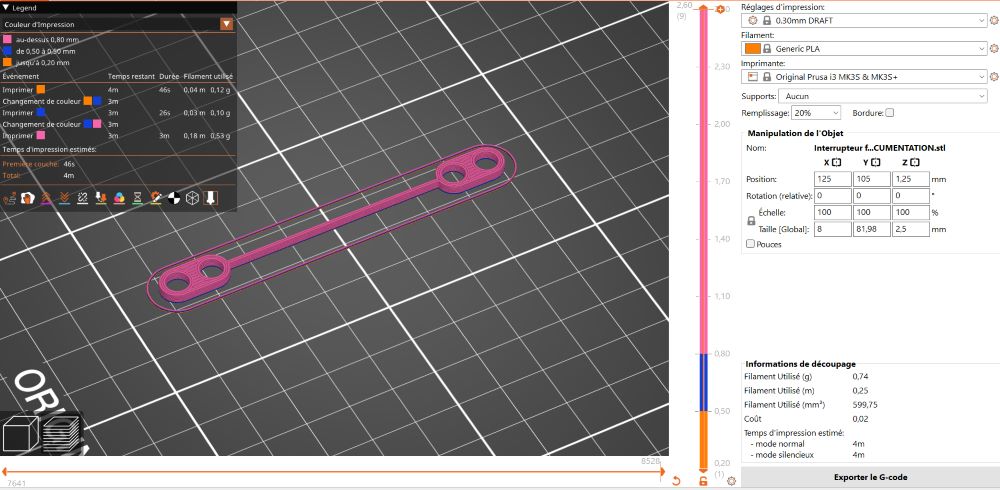Toggle color changes visibility icon
The image size is (1000, 490).
point(119,198)
